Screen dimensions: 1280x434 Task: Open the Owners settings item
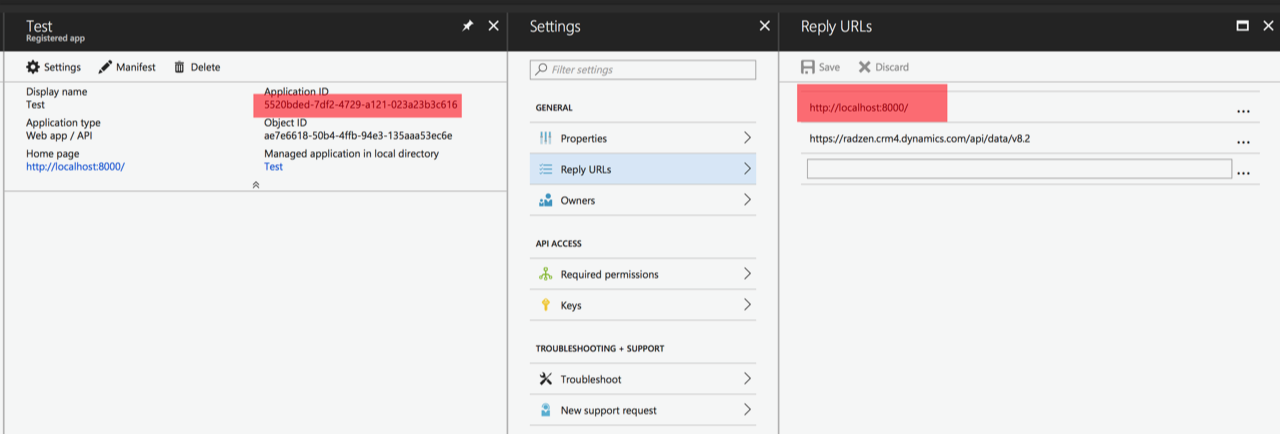click(x=643, y=200)
